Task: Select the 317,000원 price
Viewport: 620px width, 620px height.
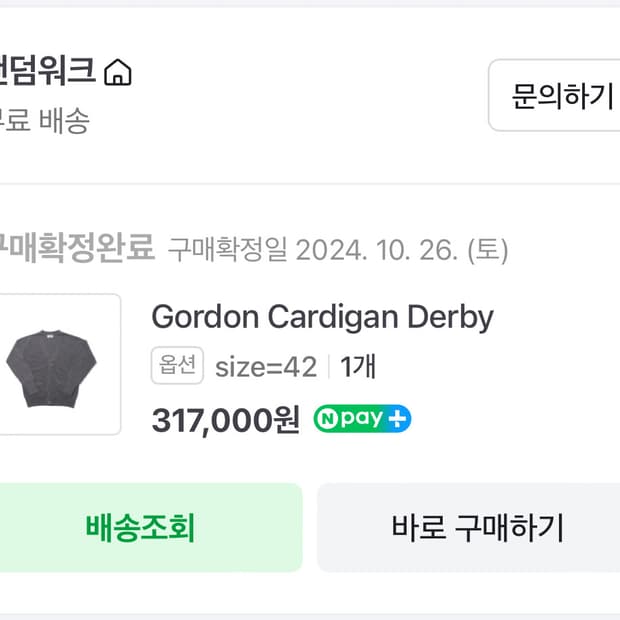Action: [225, 420]
